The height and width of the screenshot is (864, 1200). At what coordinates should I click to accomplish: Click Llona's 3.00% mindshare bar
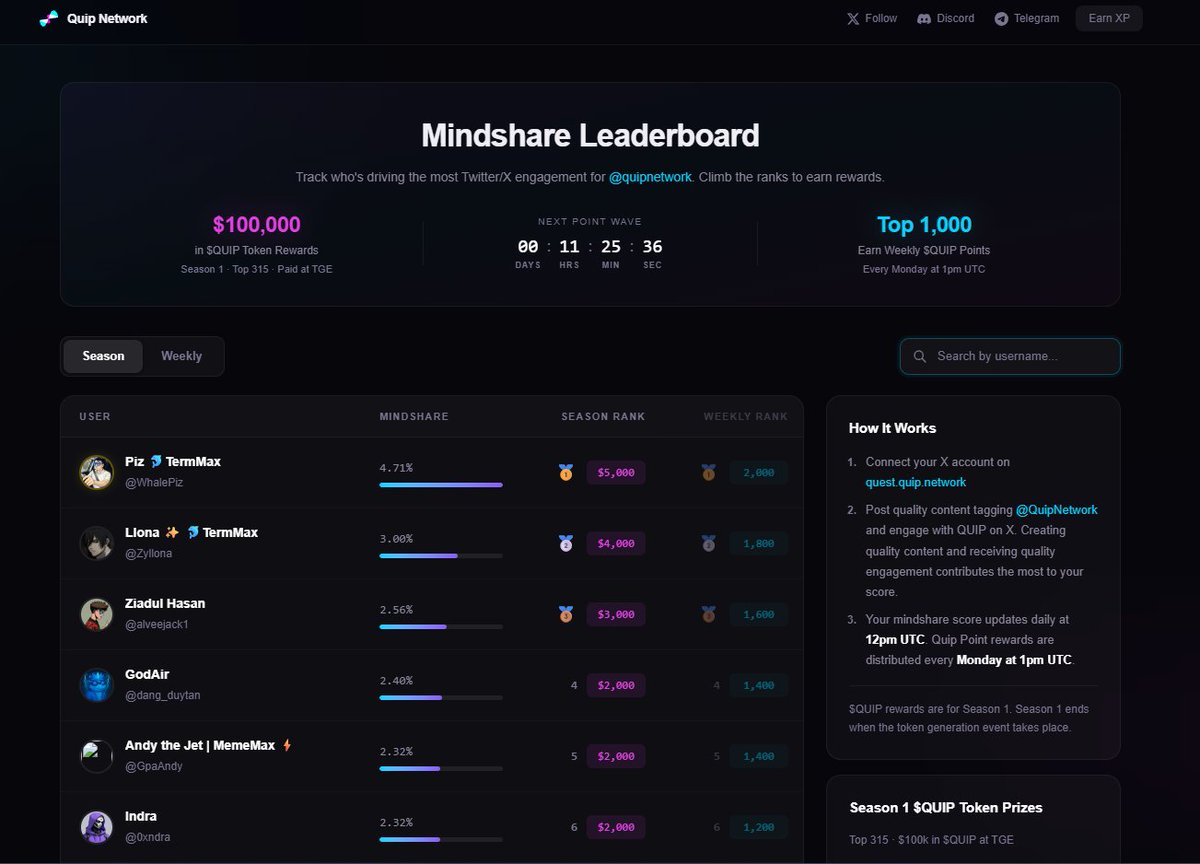coord(441,556)
